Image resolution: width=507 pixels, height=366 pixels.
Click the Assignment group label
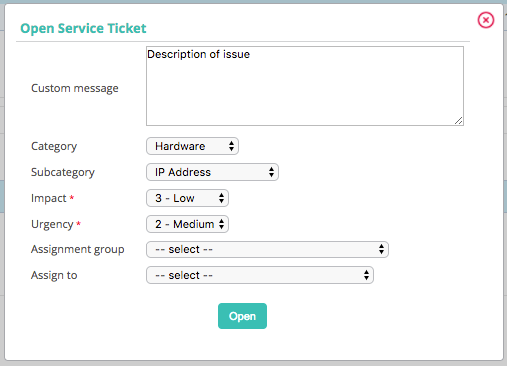point(78,250)
